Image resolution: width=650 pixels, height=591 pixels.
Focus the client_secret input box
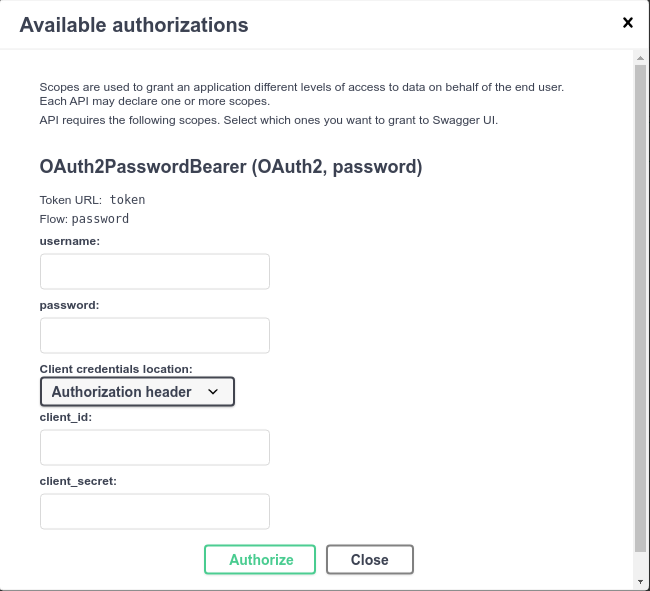pos(155,512)
